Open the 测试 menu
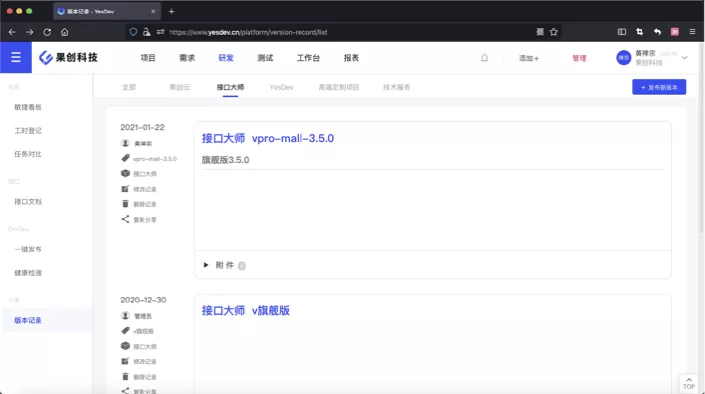705x394 pixels. [265, 58]
